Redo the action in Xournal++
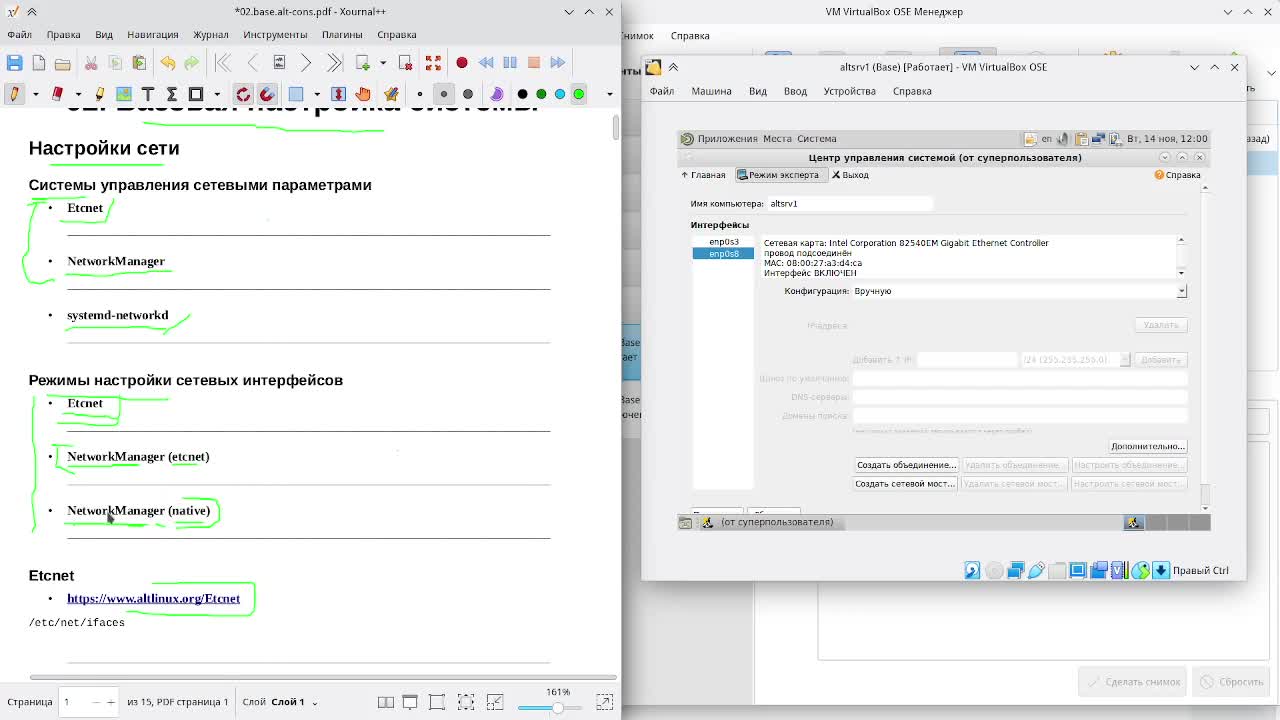1280x720 pixels. tap(191, 63)
